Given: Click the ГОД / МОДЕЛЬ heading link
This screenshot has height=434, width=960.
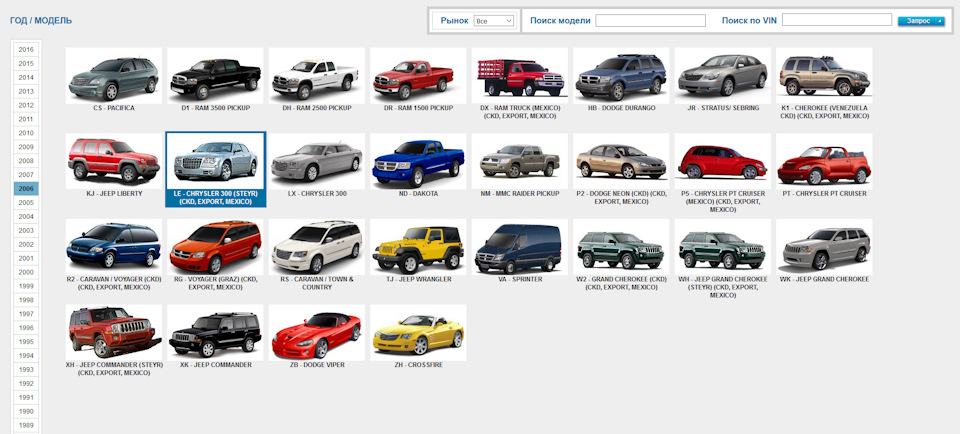Looking at the screenshot, I should coord(41,20).
